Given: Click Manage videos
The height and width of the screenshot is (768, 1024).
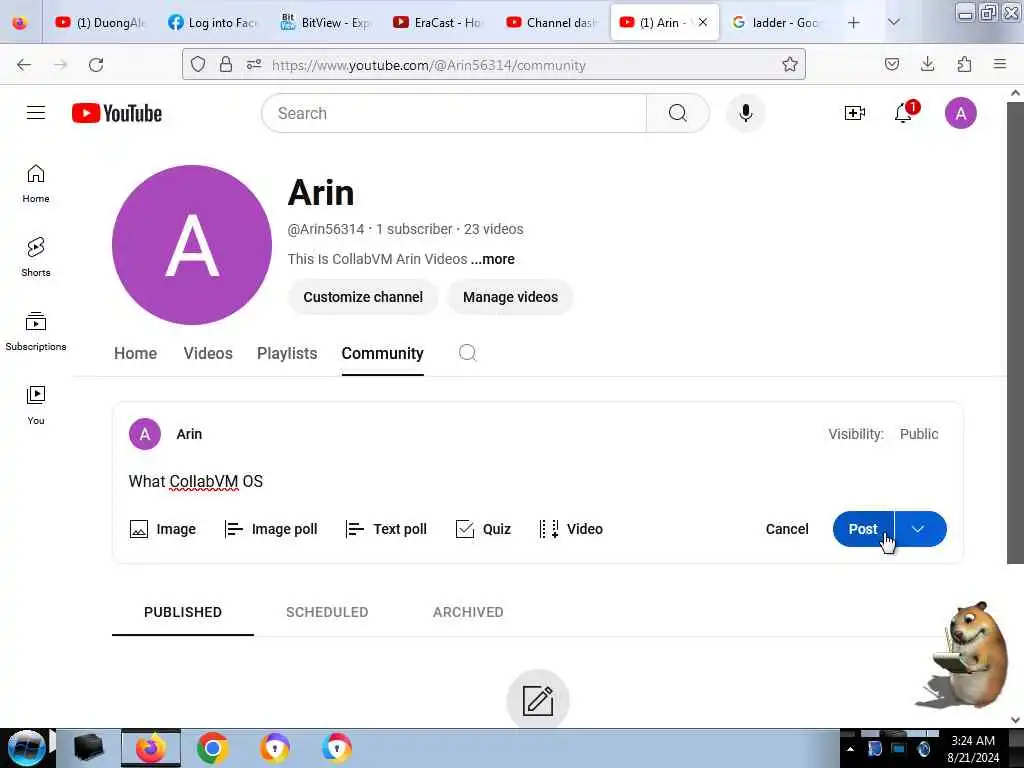Looking at the screenshot, I should [510, 297].
